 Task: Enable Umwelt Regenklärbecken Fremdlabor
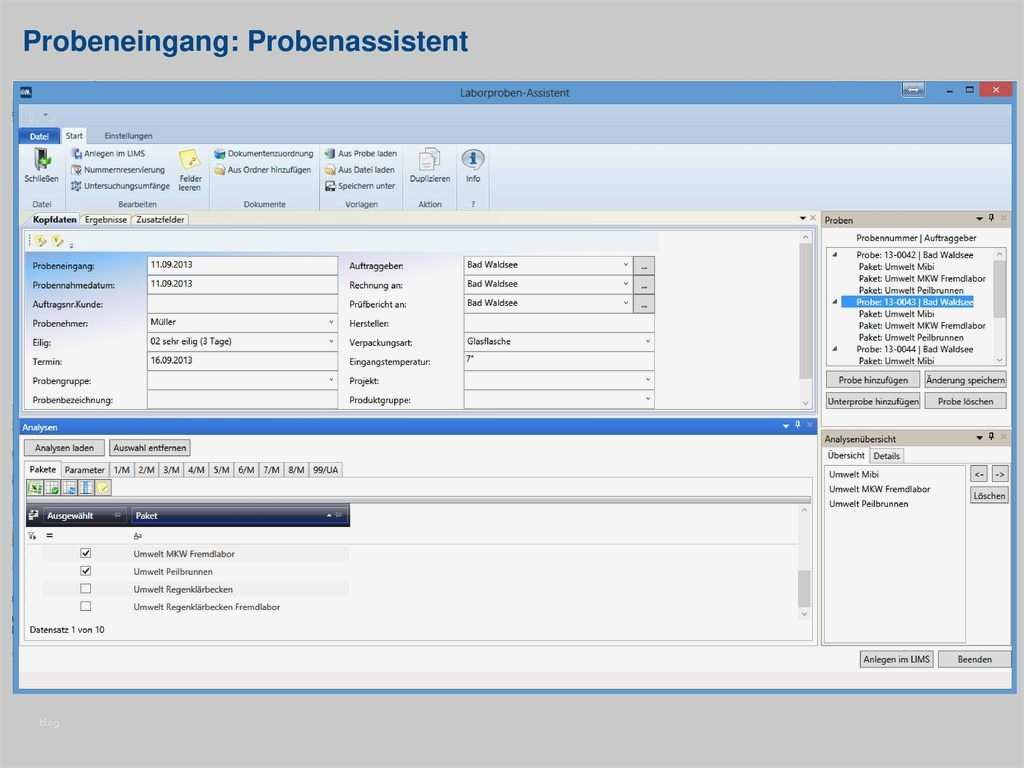[x=85, y=604]
